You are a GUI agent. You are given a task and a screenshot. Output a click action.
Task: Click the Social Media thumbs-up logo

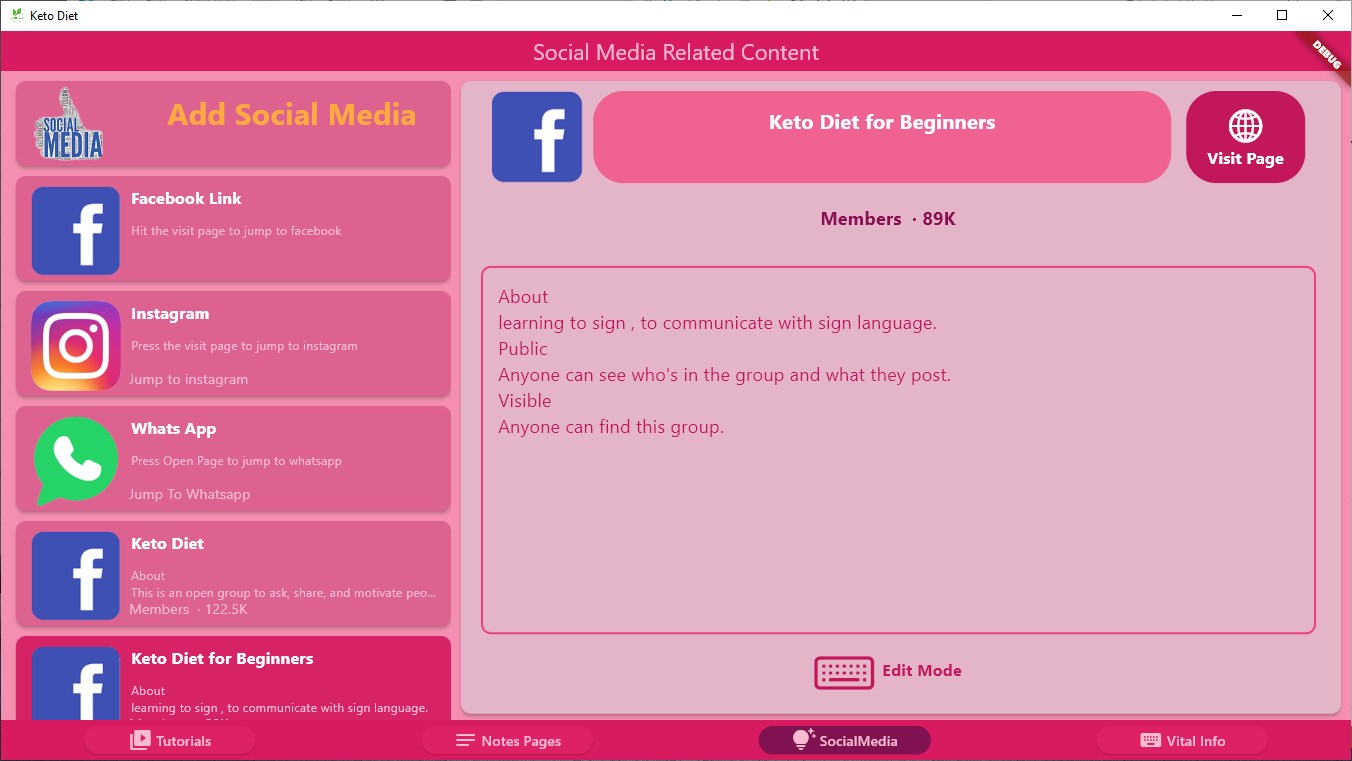click(69, 123)
